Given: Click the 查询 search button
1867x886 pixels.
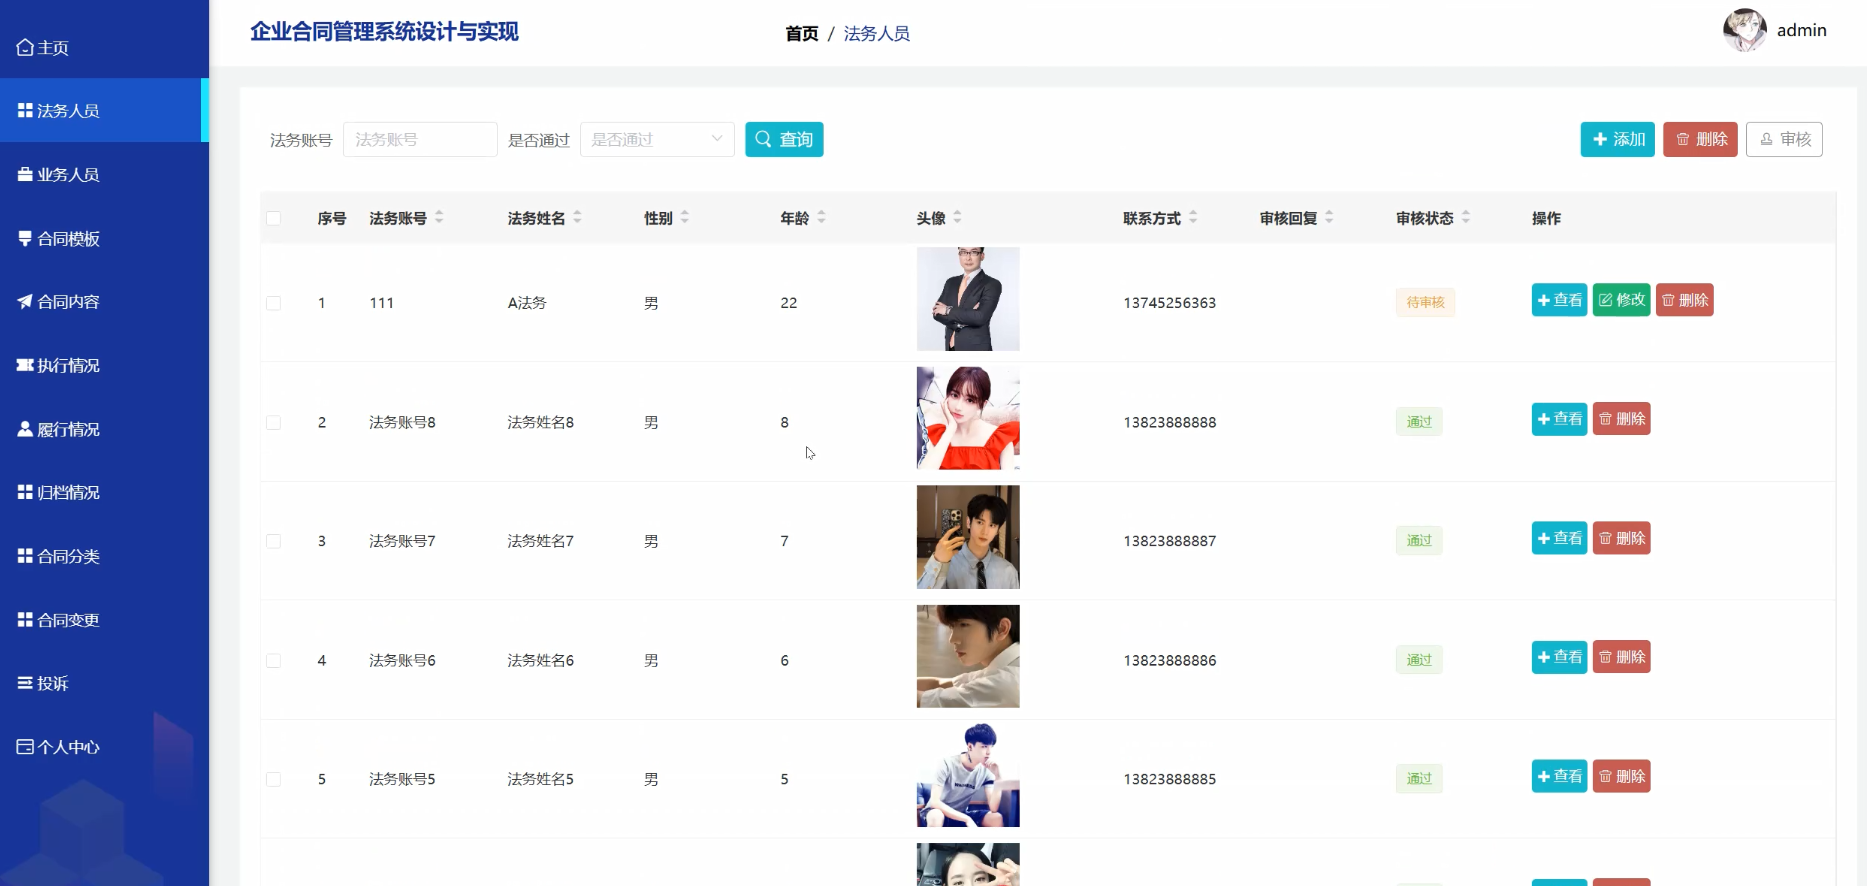Looking at the screenshot, I should click(784, 139).
